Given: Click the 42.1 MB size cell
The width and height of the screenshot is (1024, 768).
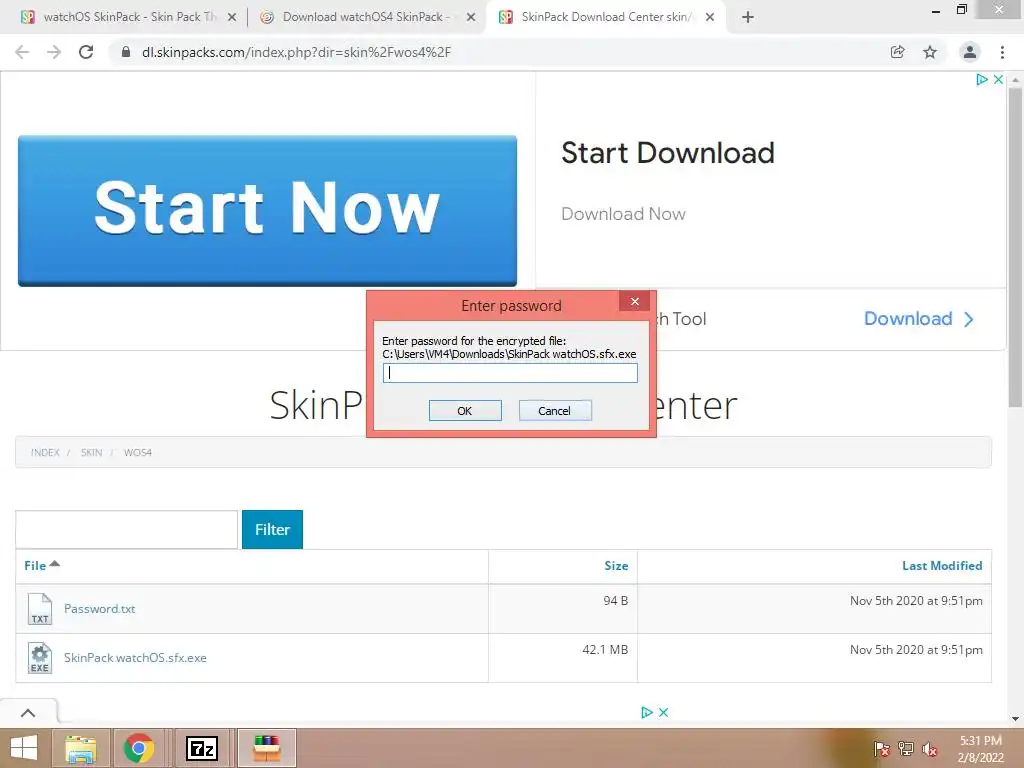Looking at the screenshot, I should (605, 650).
